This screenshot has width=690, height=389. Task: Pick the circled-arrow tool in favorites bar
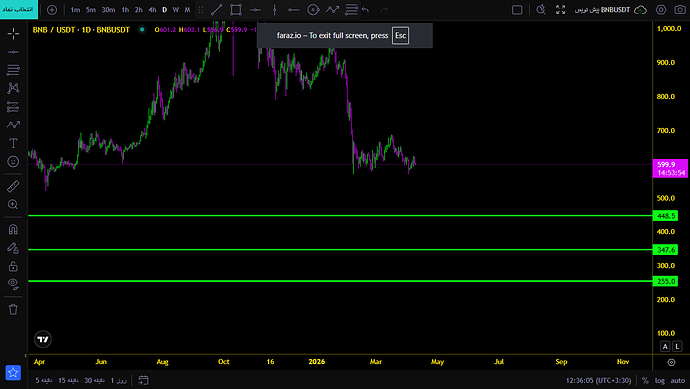click(313, 10)
